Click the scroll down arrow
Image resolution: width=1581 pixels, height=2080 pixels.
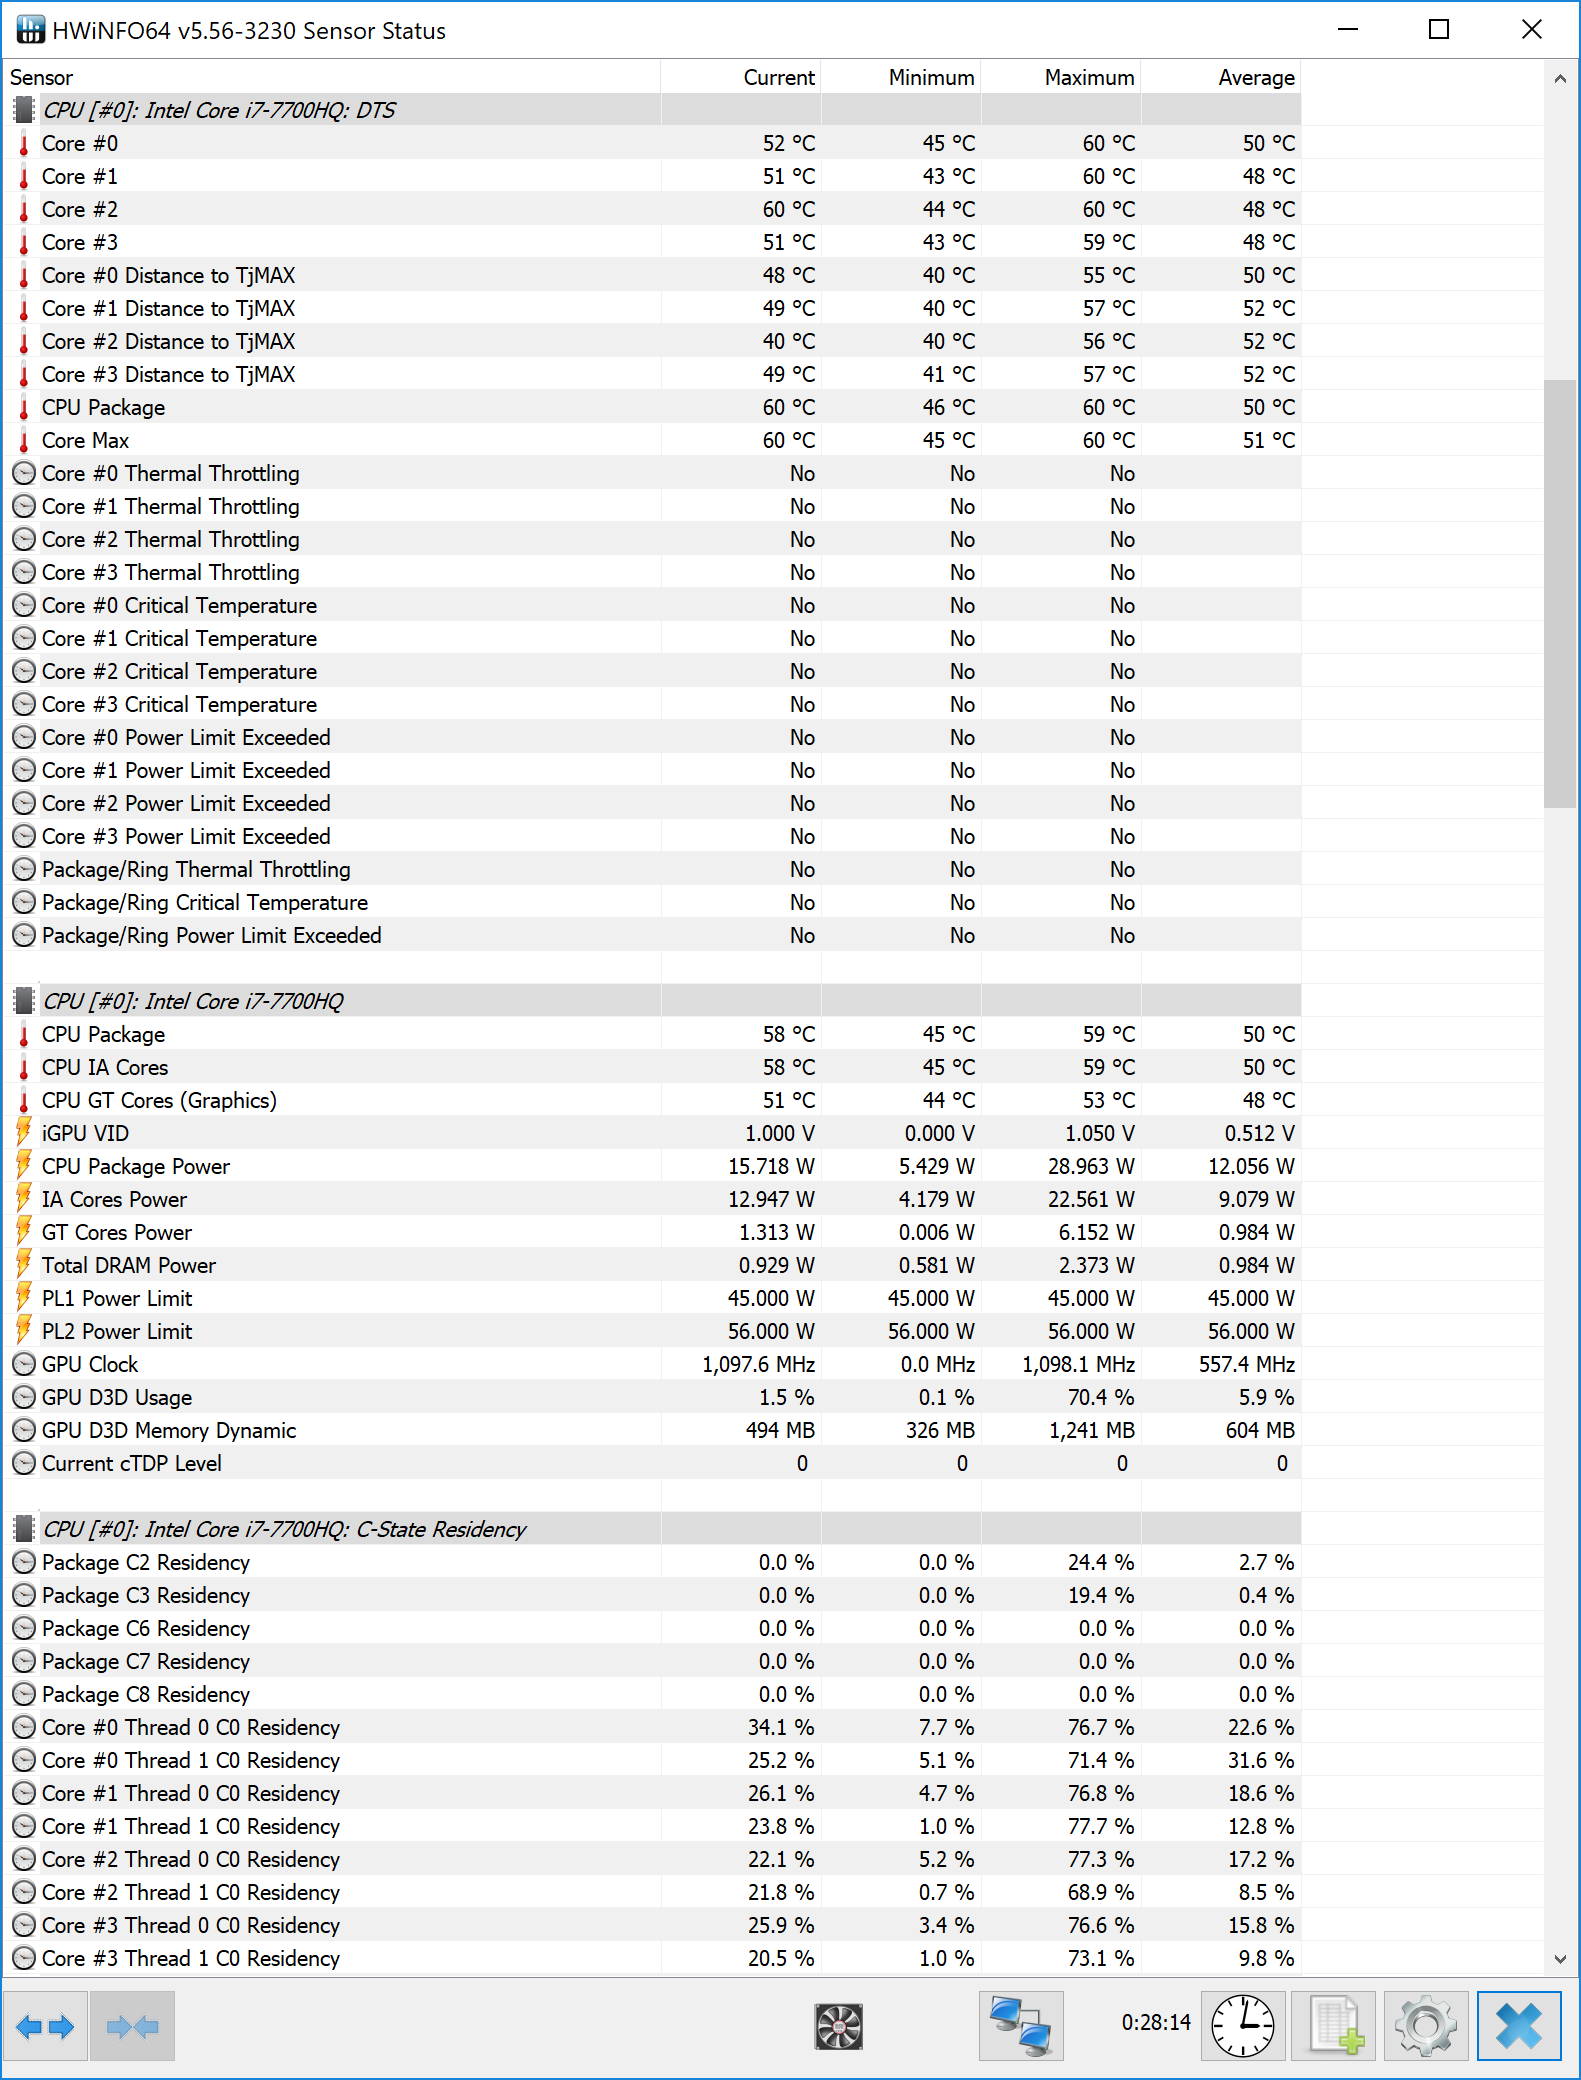pos(1559,1960)
